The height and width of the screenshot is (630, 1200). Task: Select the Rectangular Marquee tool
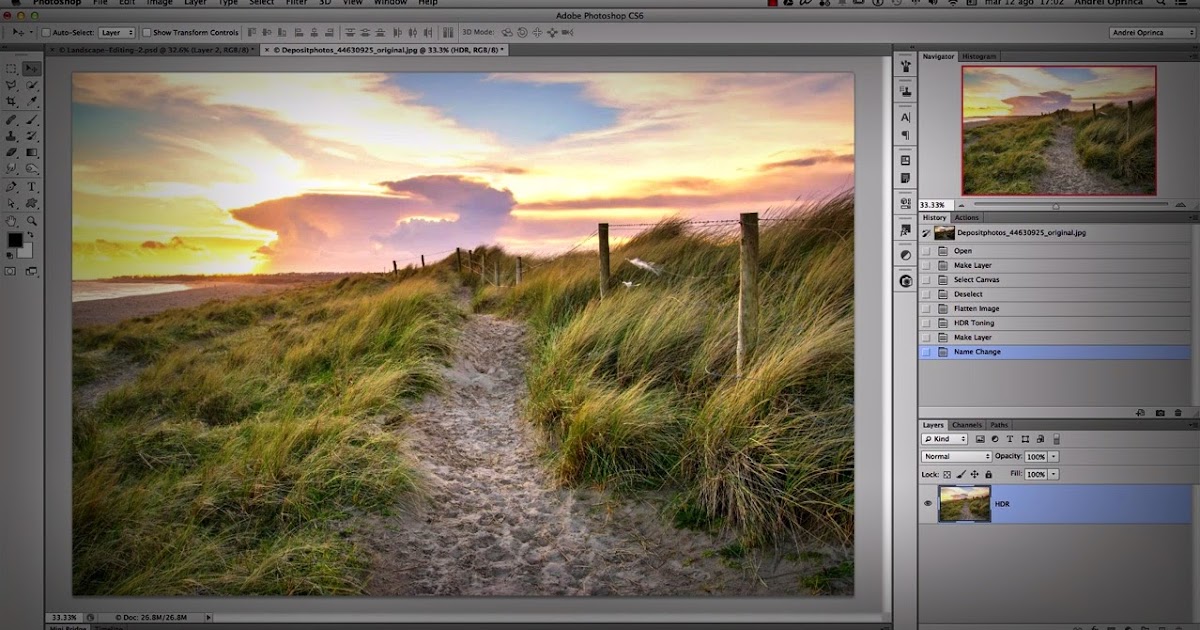(12, 68)
